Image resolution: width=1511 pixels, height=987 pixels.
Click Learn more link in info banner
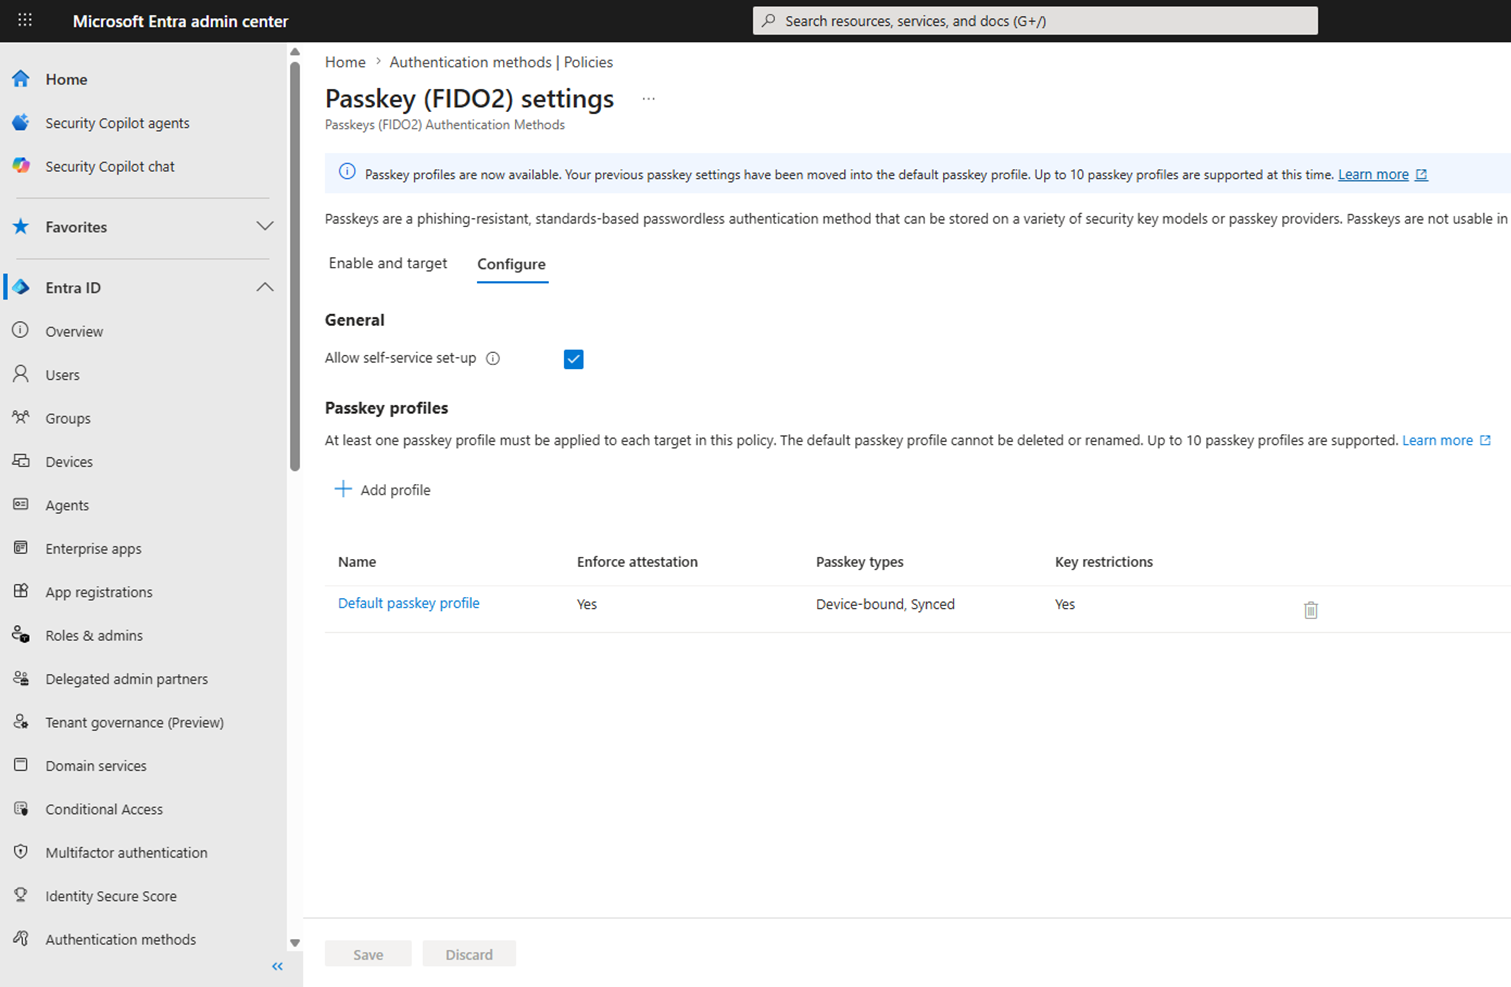click(x=1373, y=174)
